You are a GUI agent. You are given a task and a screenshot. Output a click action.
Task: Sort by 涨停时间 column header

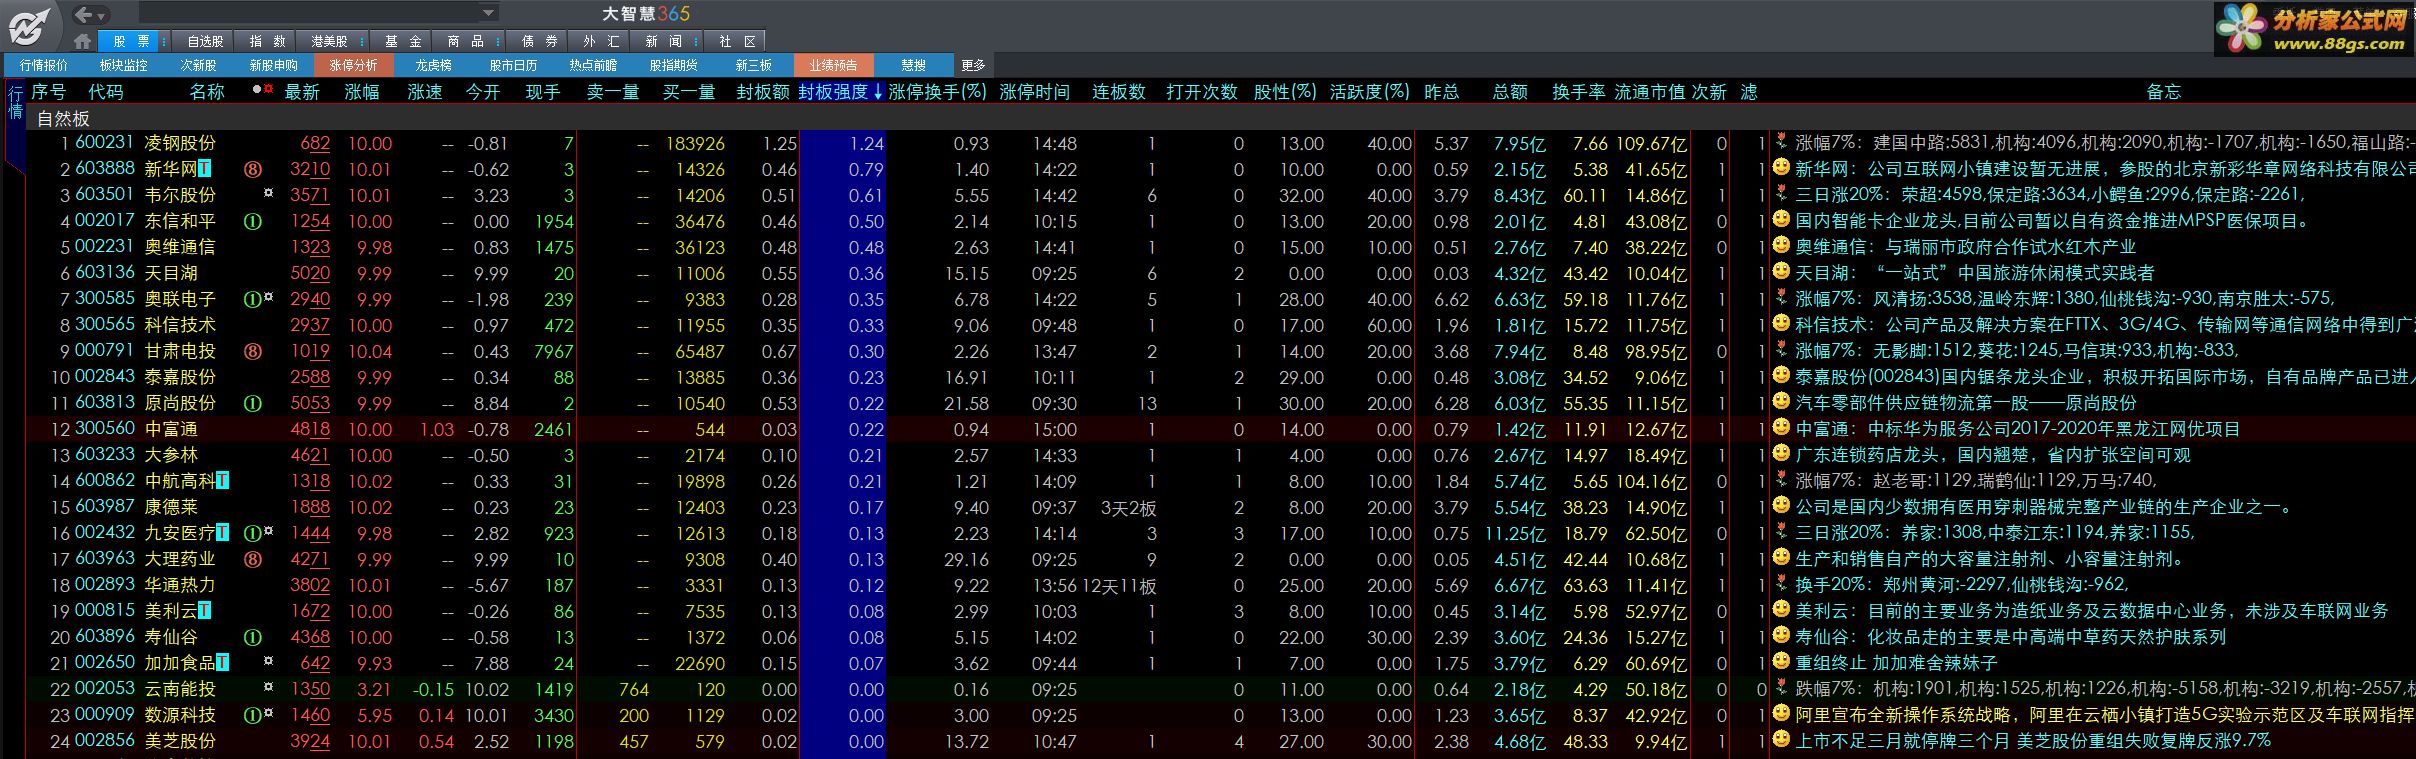[1034, 92]
